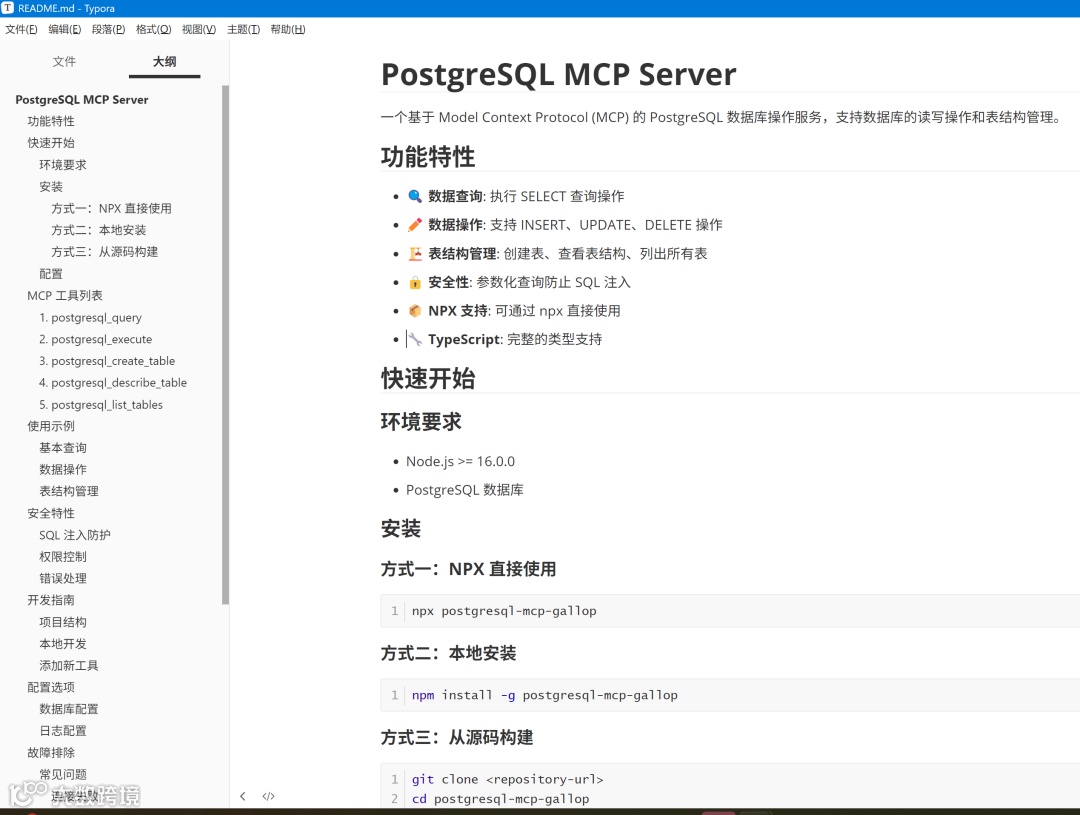Viewport: 1080px width, 815px height.
Task: Click the cd postgresql-mcp-gallop code line
Action: click(x=501, y=799)
